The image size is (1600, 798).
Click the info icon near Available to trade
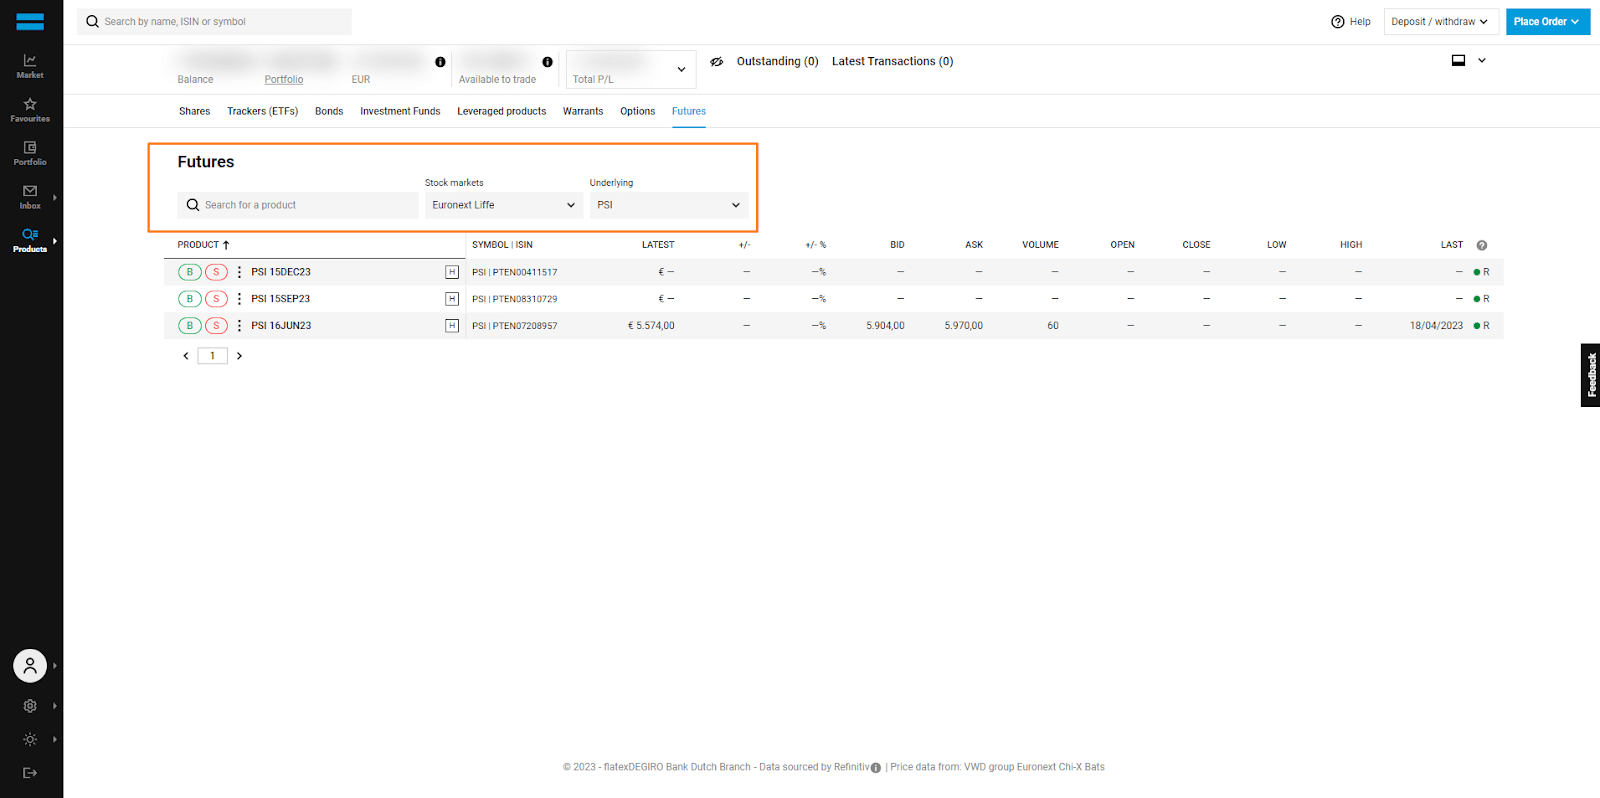point(547,62)
